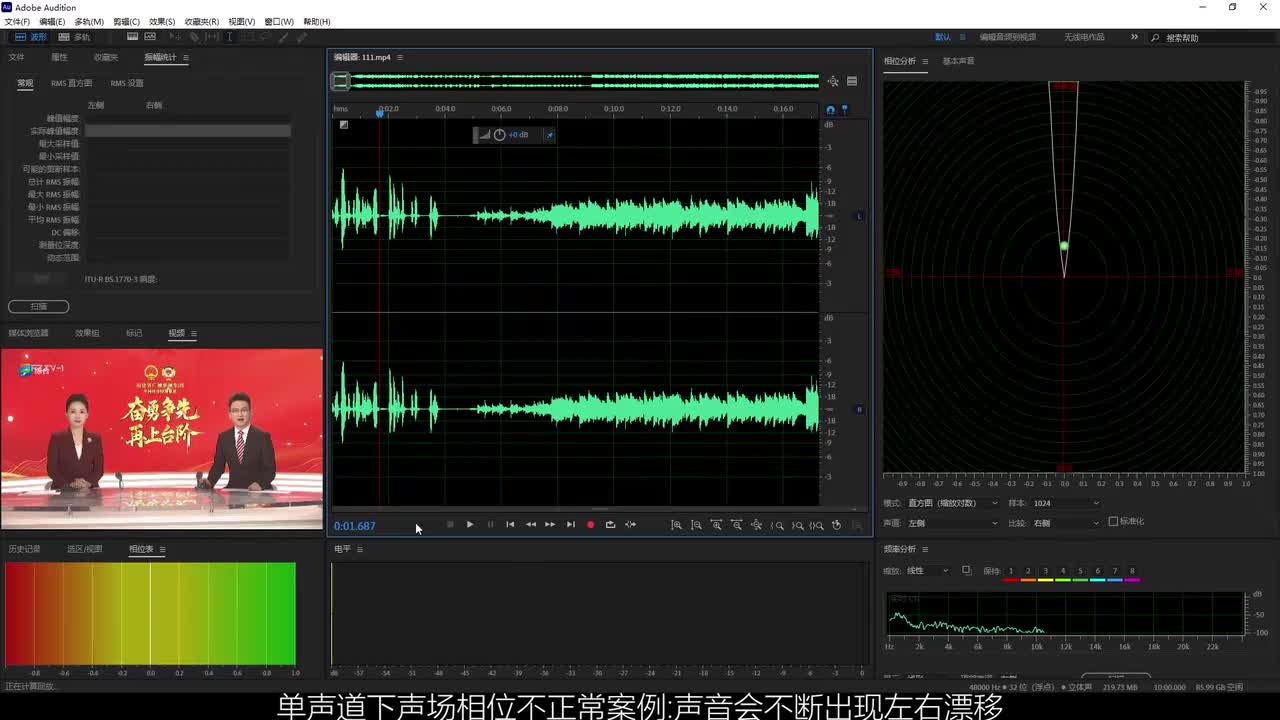This screenshot has width=1280, height=720.
Task: Click in the 搜索帮助 search field
Action: pos(1211,38)
